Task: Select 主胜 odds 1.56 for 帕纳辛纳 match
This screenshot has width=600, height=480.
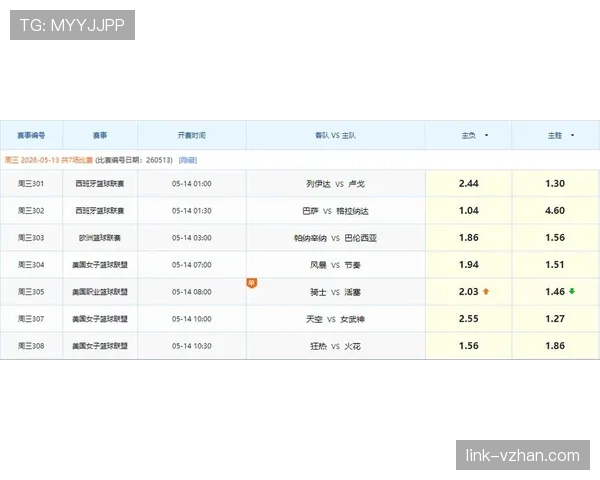Action: [x=555, y=238]
